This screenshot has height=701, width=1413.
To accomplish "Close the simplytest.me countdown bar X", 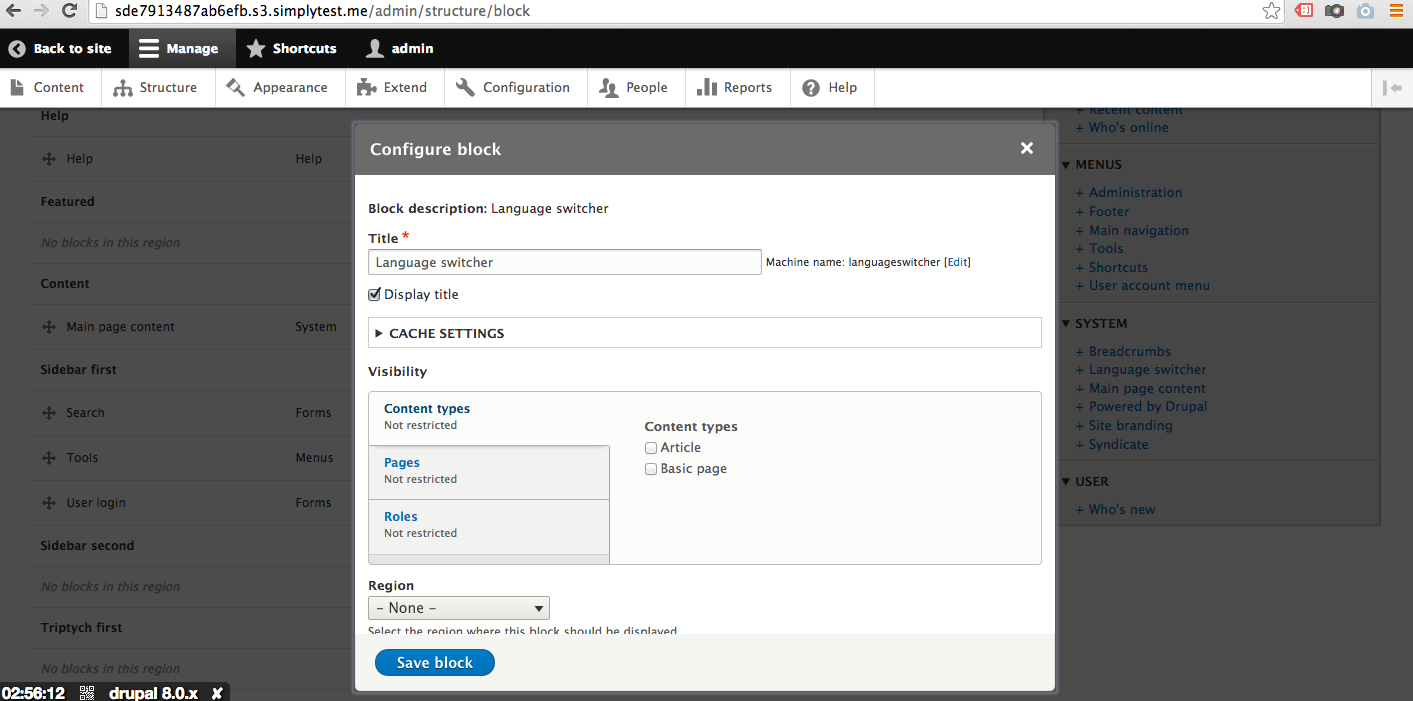I will click(x=217, y=693).
